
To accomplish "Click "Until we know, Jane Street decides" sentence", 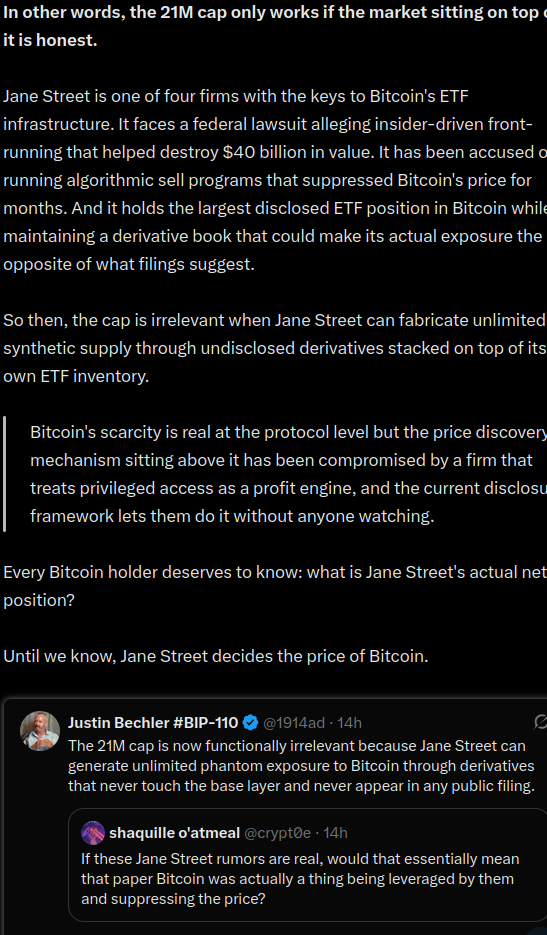I will [x=215, y=656].
